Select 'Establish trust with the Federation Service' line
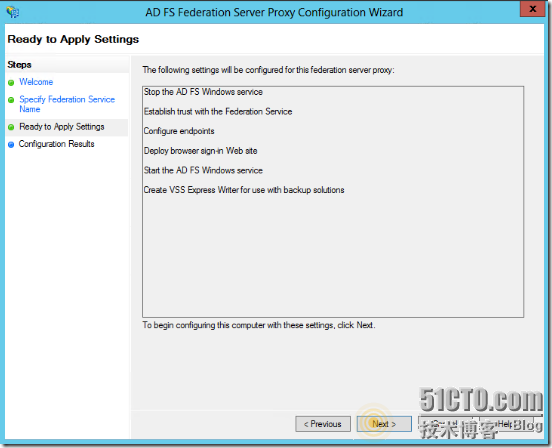Image resolution: width=552 pixels, height=448 pixels. (x=218, y=112)
